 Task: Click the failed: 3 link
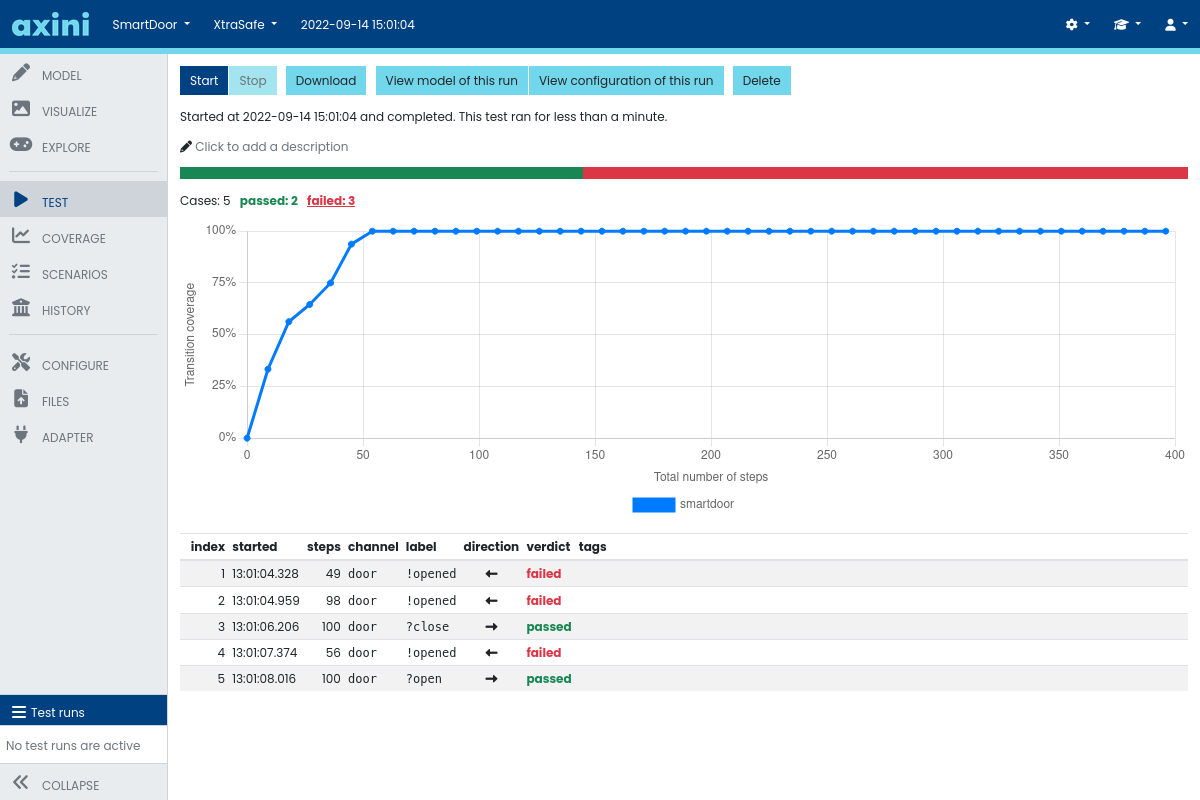(330, 200)
